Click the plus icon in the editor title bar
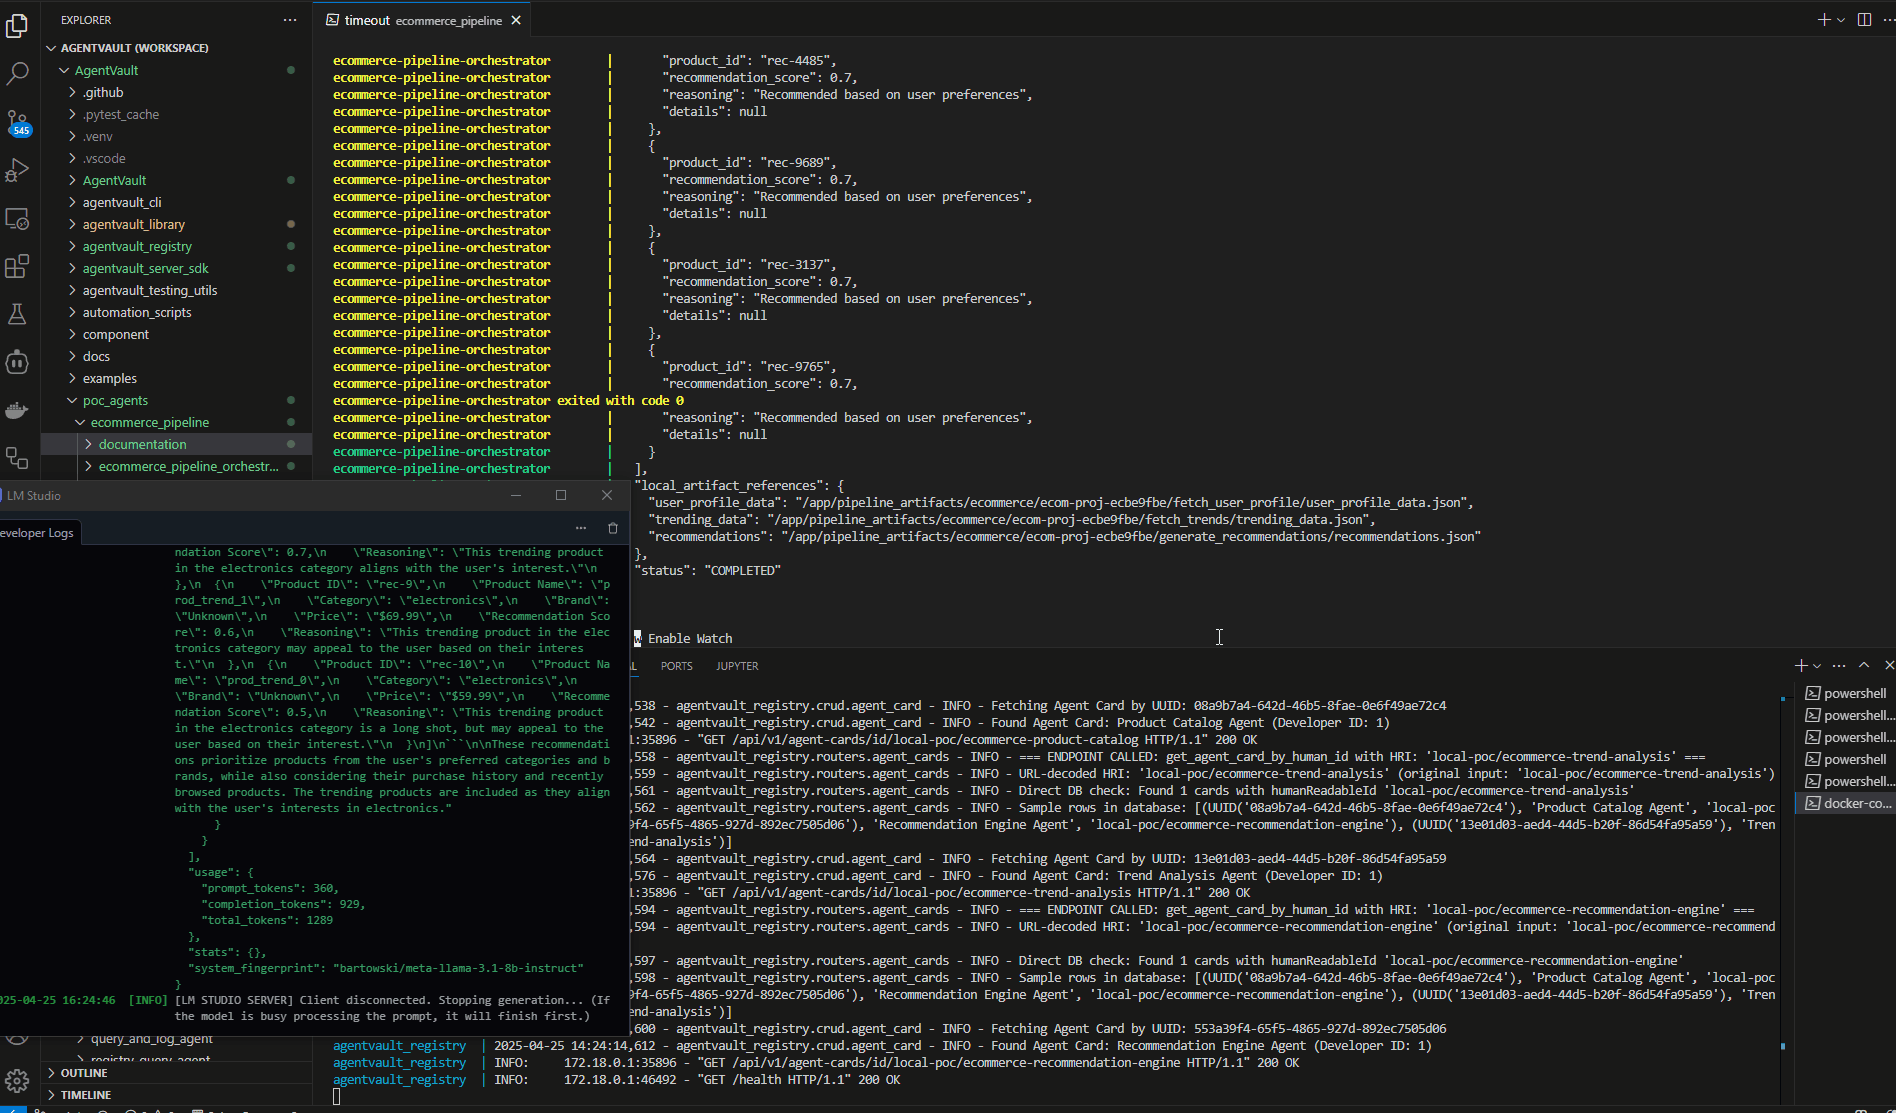1896x1113 pixels. click(x=1823, y=20)
